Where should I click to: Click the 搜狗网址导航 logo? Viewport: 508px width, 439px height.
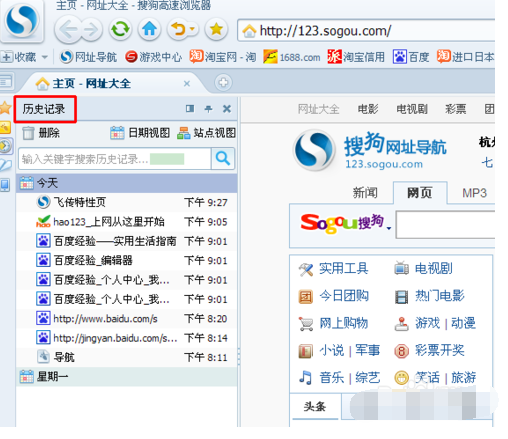pyautogui.click(x=371, y=151)
